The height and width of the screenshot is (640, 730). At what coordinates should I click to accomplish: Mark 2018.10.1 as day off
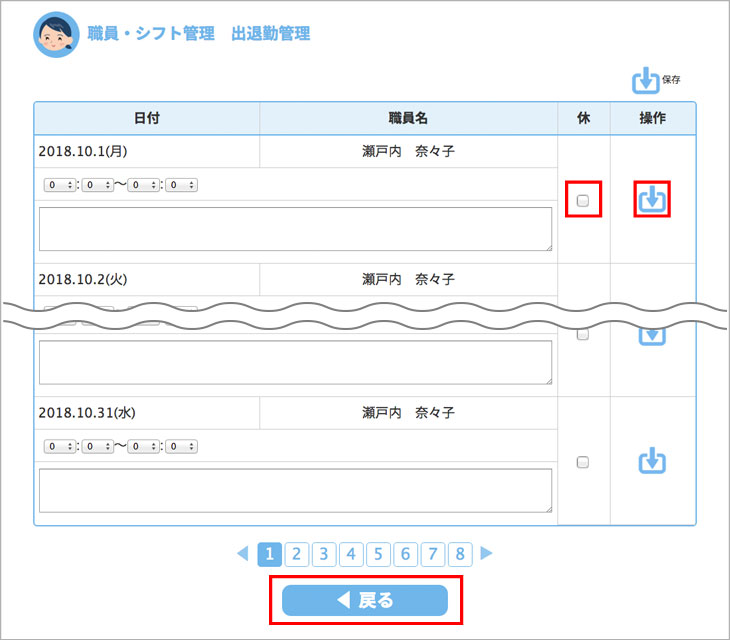pos(583,200)
